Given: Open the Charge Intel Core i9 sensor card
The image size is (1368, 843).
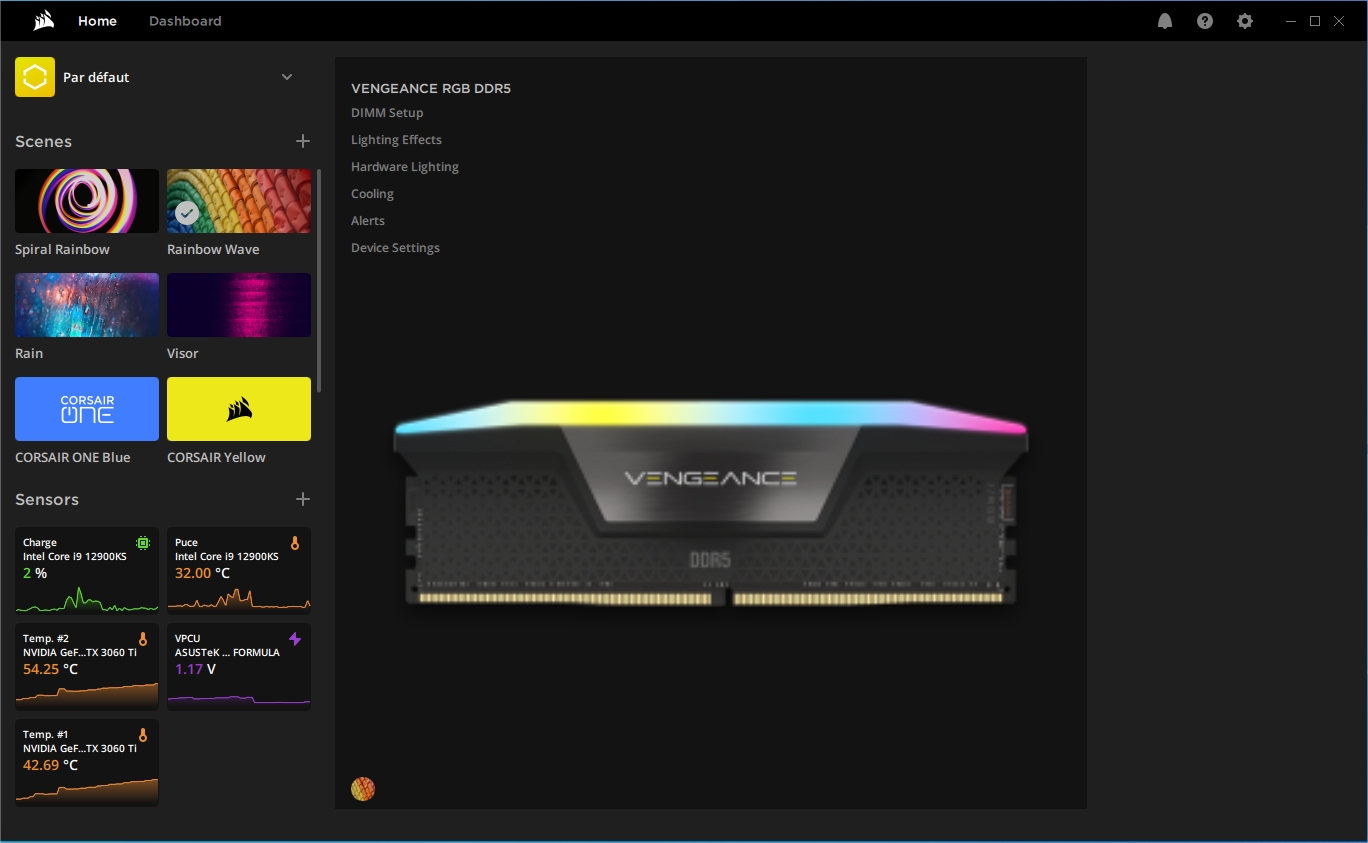Looking at the screenshot, I should point(87,570).
